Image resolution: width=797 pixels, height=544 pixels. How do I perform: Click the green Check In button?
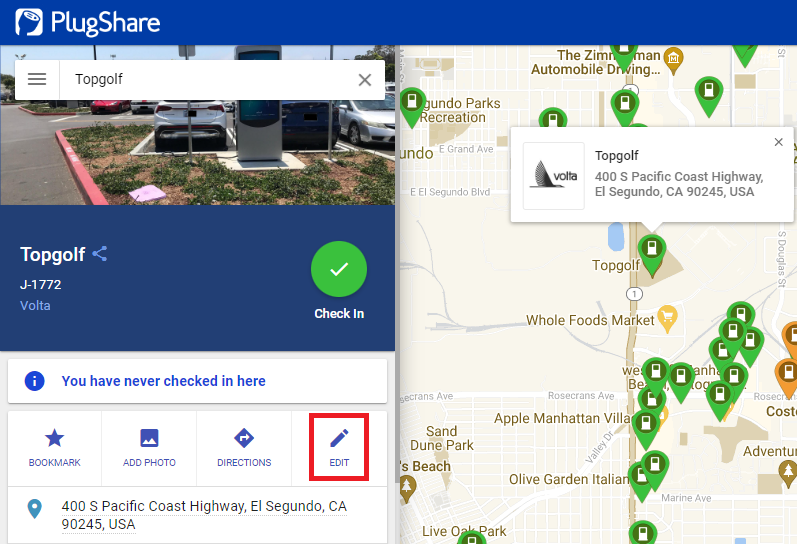click(x=339, y=269)
